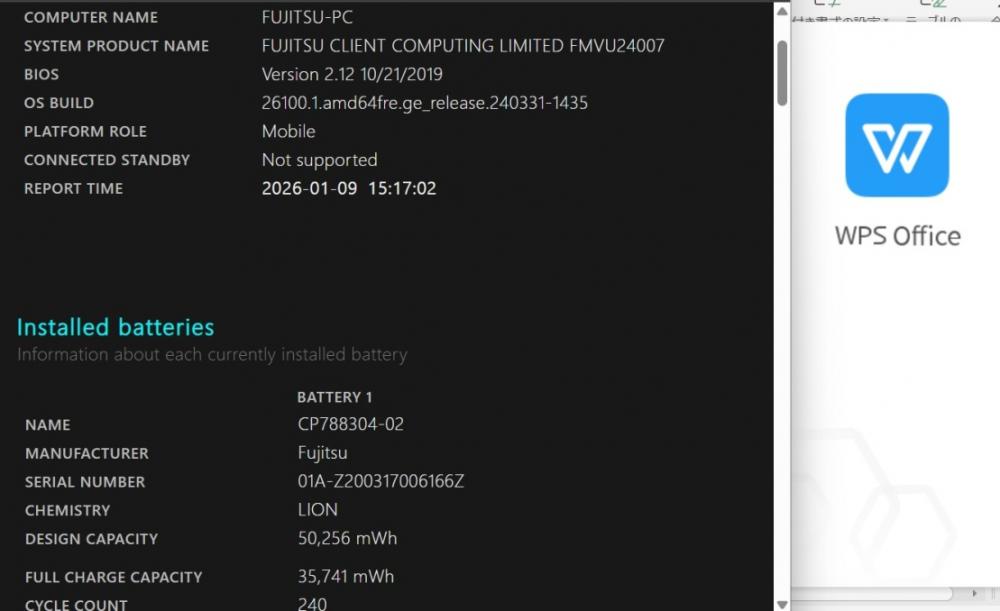Viewport: 1000px width, 611px height.
Task: Click the battery name 'CP788304-02'
Action: click(351, 425)
